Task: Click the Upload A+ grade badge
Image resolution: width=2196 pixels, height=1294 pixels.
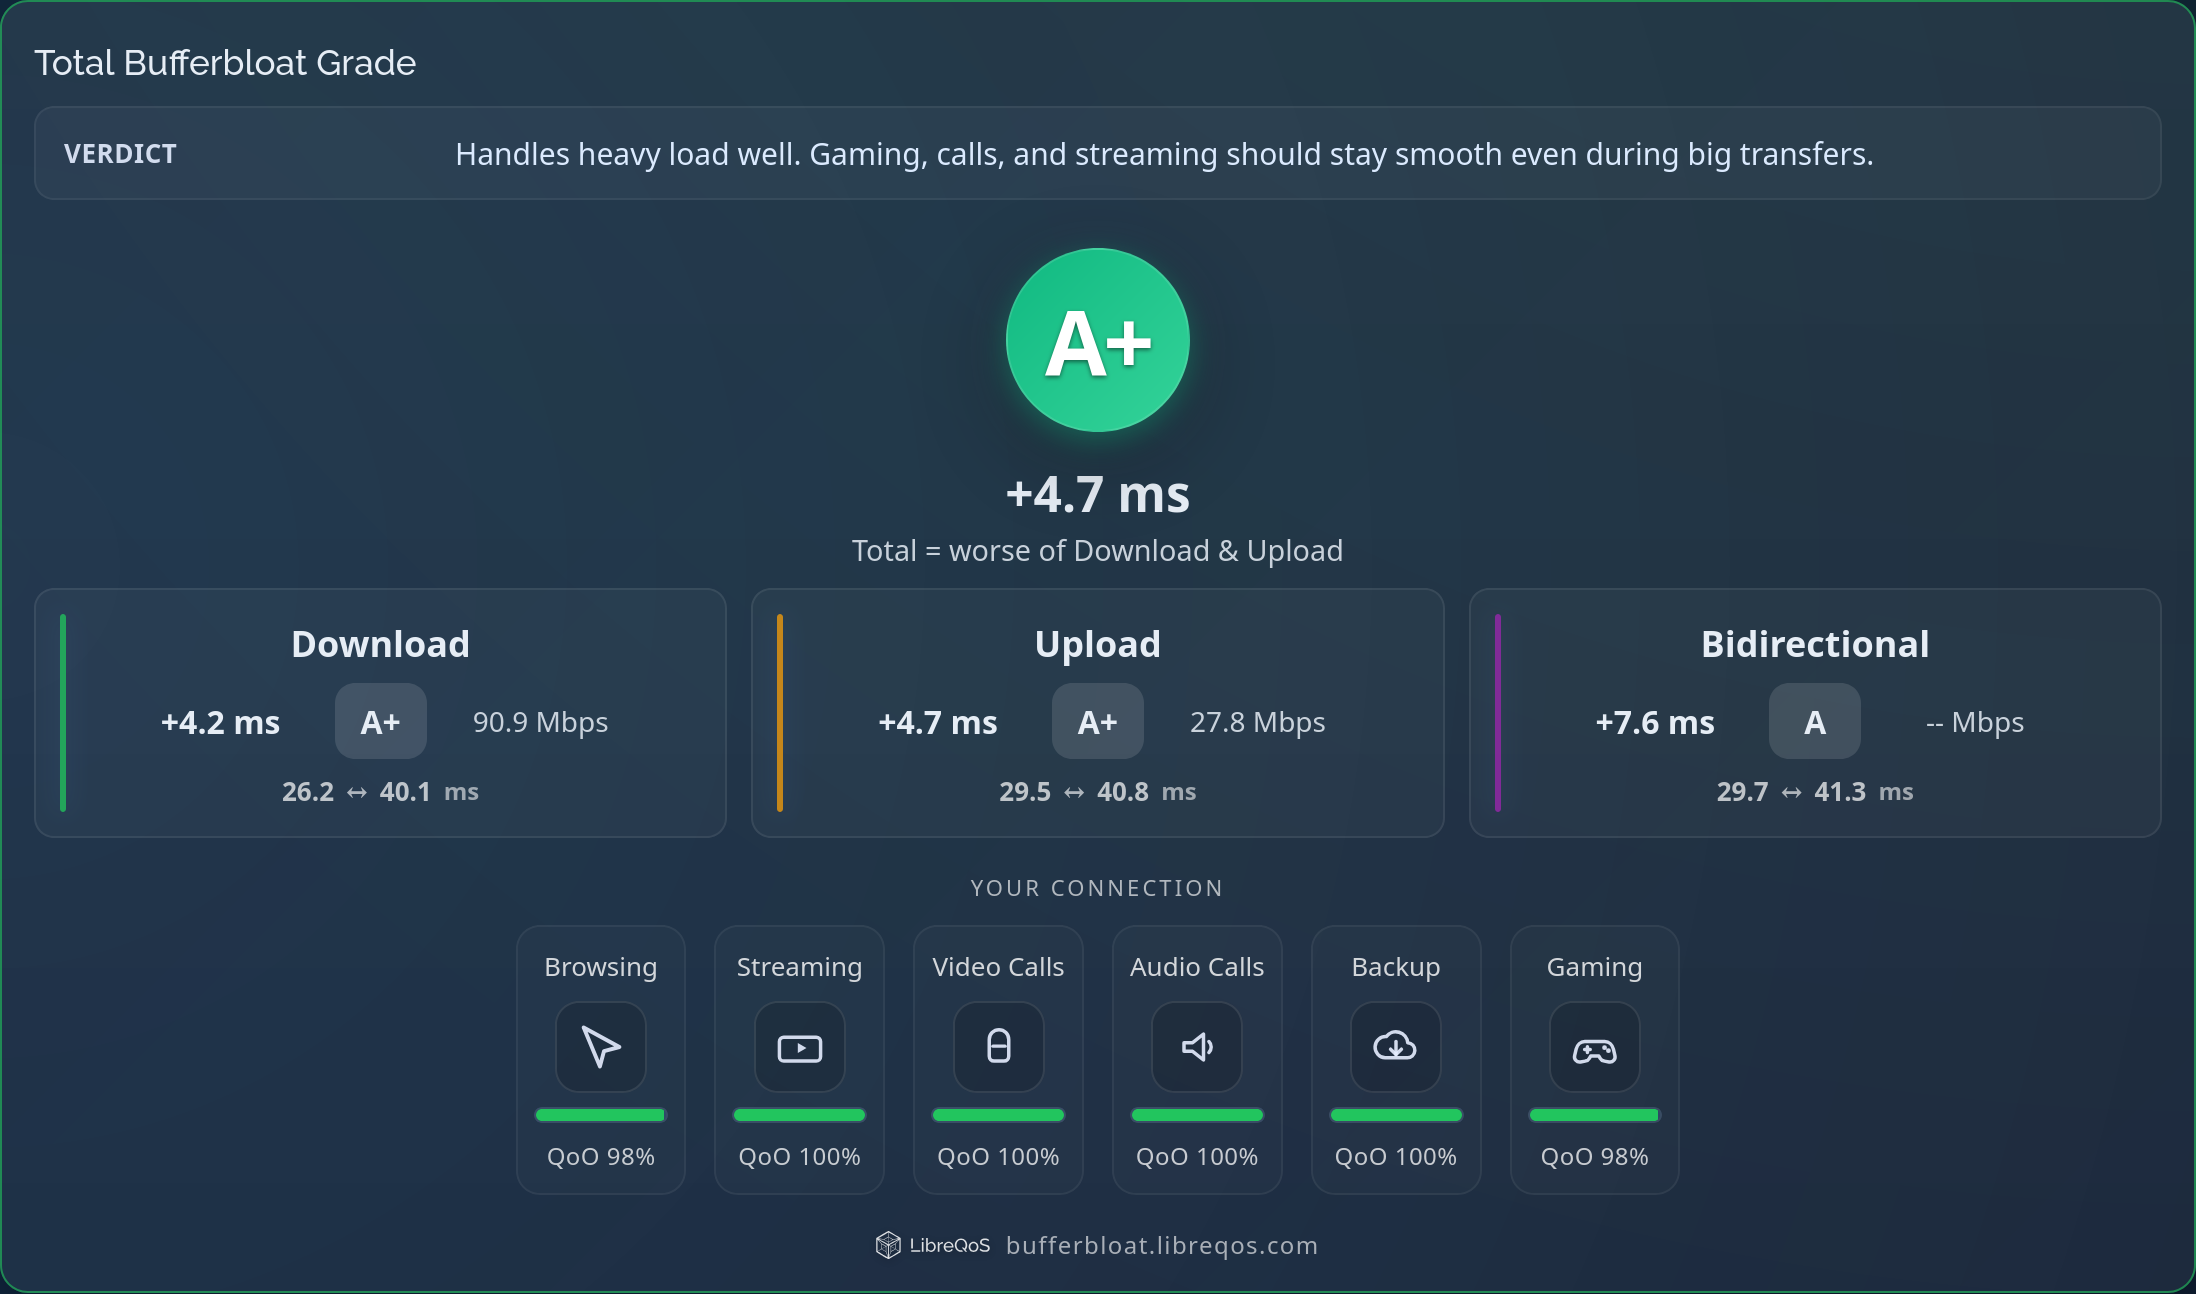Action: (x=1097, y=721)
